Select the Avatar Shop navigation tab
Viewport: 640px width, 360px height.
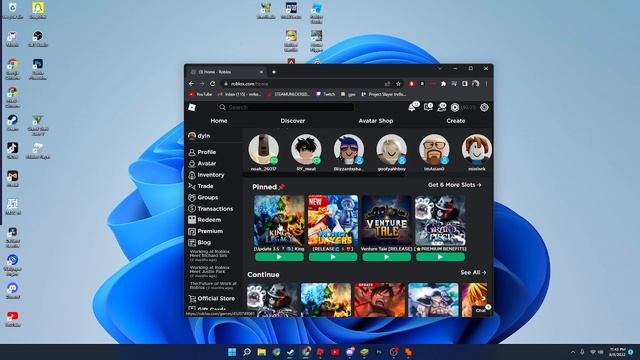376,121
